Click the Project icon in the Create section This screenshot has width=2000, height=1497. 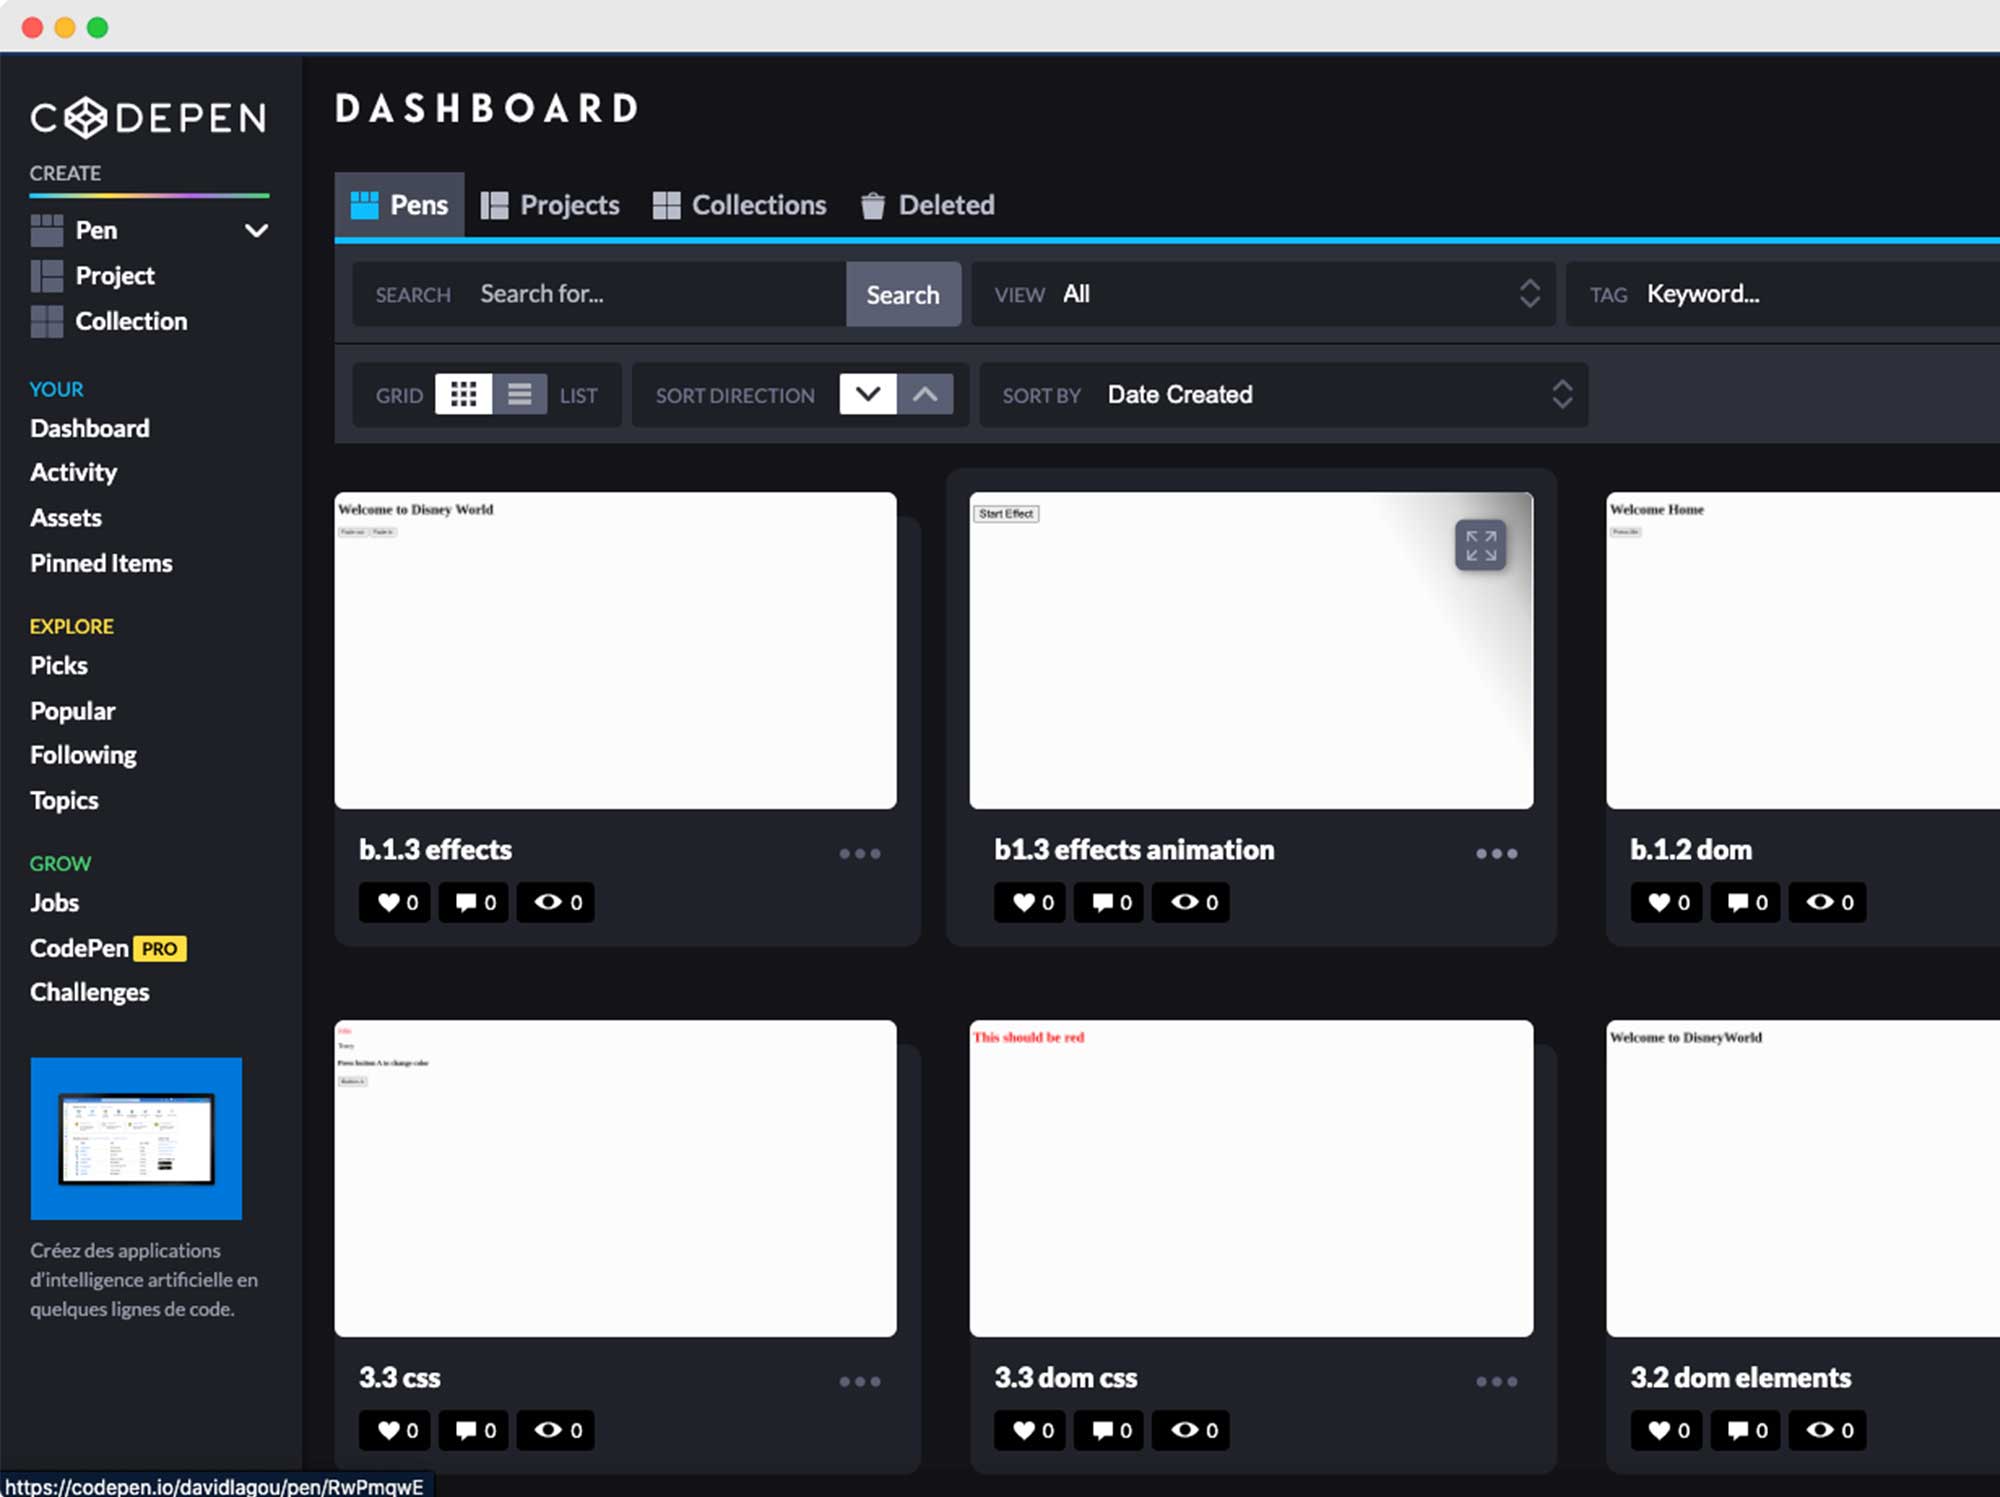[46, 276]
